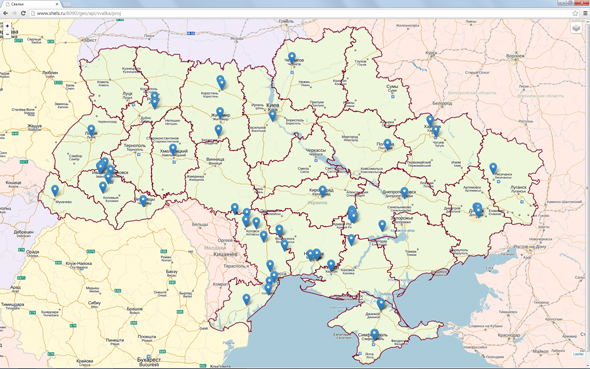Screen dimensions: 590x369
Task: Click the marker near Simferopol in Crimea
Action: point(374,334)
